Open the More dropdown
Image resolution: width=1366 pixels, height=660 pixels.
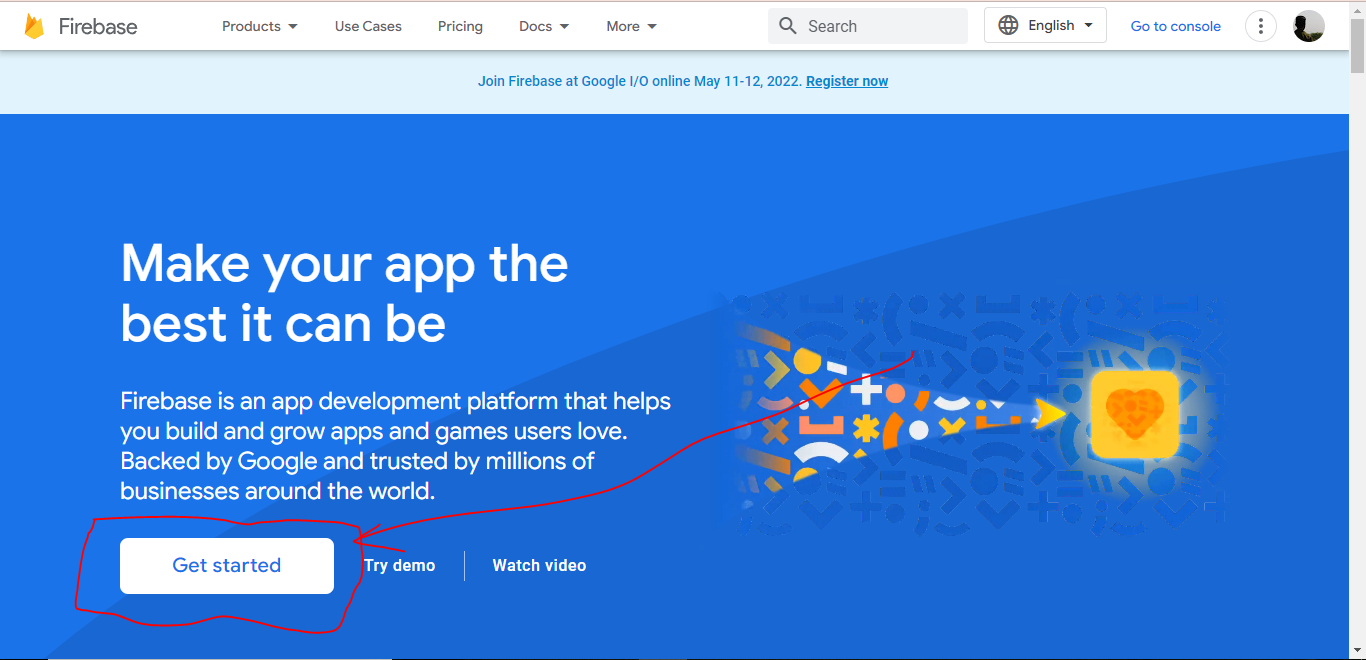click(x=630, y=26)
